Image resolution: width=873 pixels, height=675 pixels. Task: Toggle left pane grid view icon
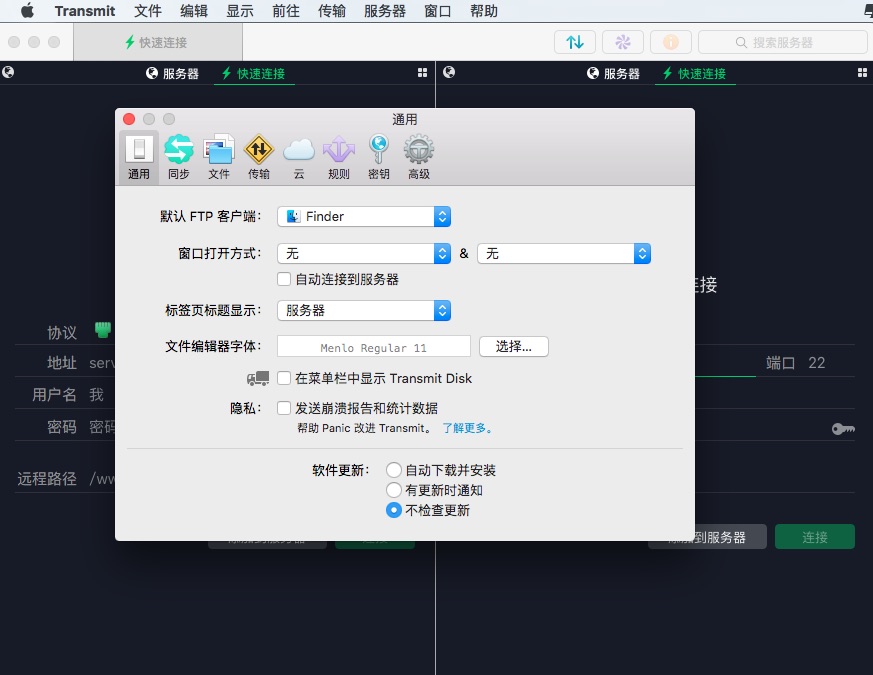(423, 72)
